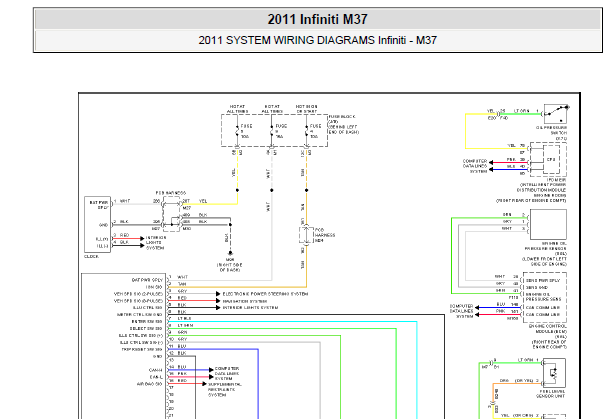Click the fuel level sensor resistor symbol
This screenshot has height=419, width=606.
click(x=554, y=373)
